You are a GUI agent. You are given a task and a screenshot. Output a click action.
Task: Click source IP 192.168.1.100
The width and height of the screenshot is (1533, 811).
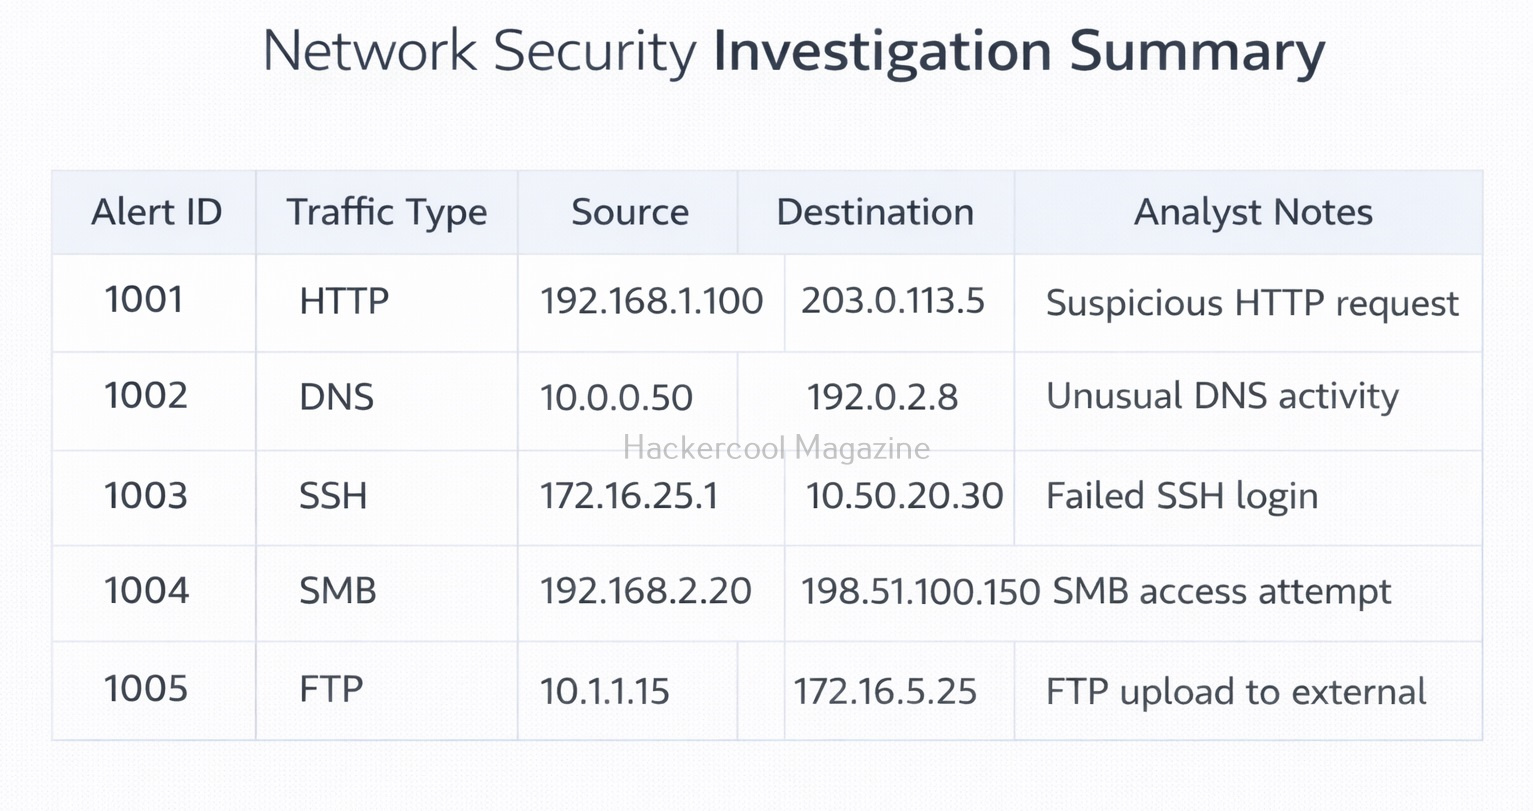click(x=651, y=301)
